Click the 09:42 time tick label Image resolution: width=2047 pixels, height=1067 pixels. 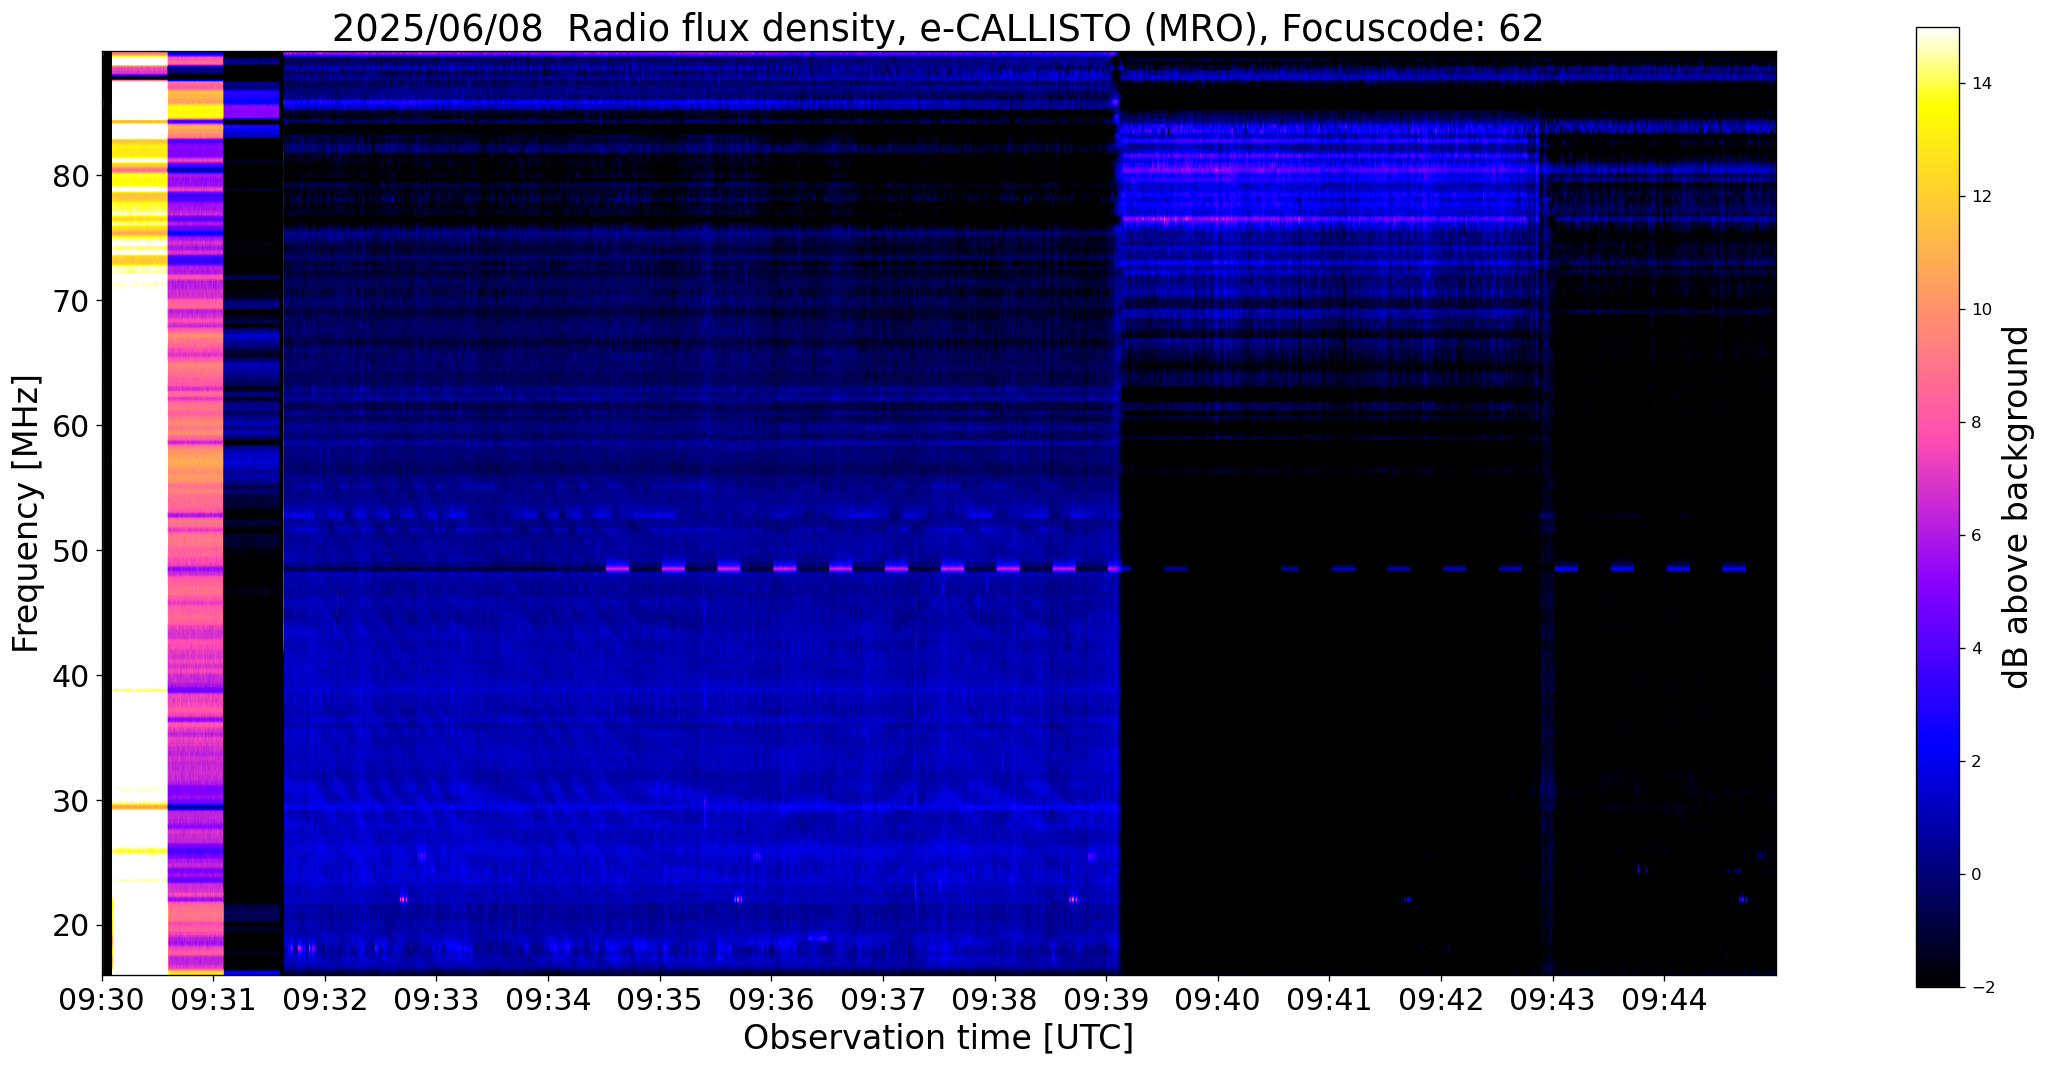click(x=1441, y=999)
